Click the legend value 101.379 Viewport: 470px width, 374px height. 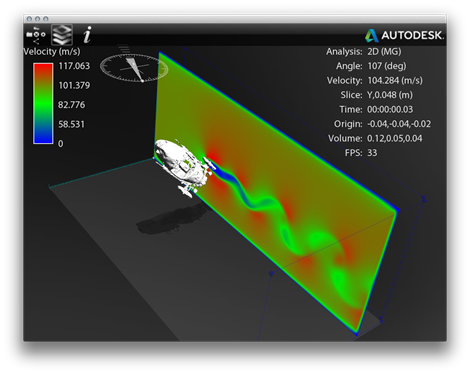pyautogui.click(x=74, y=85)
